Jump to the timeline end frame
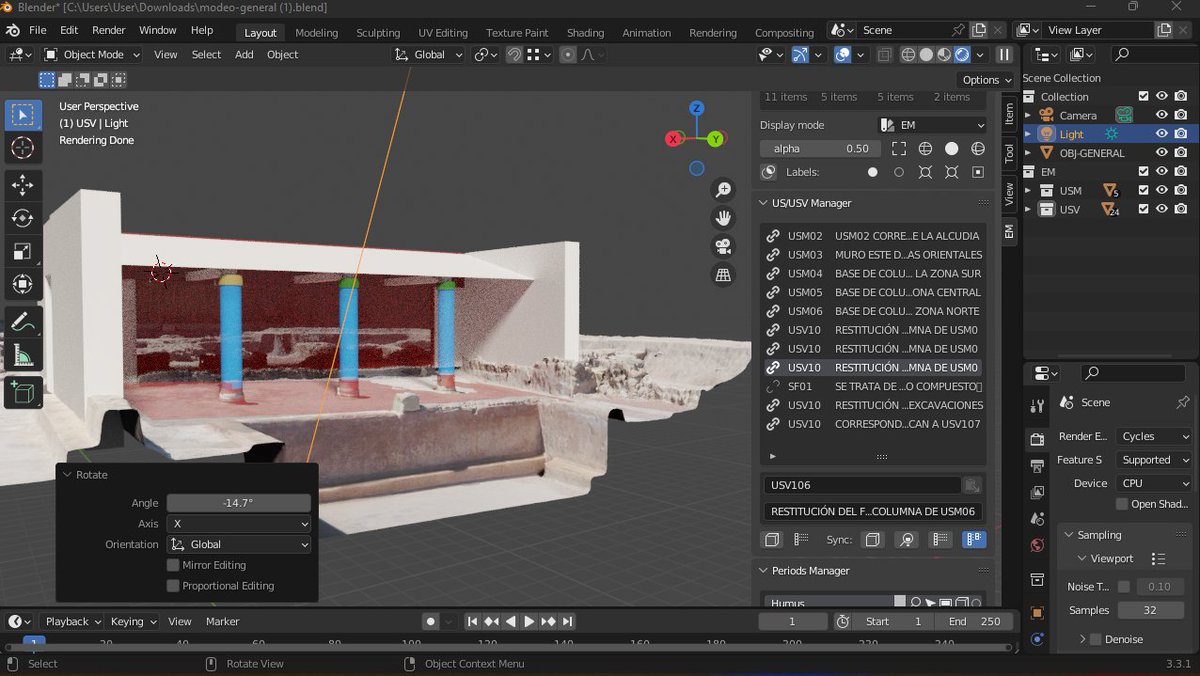This screenshot has width=1200, height=676. pos(568,621)
